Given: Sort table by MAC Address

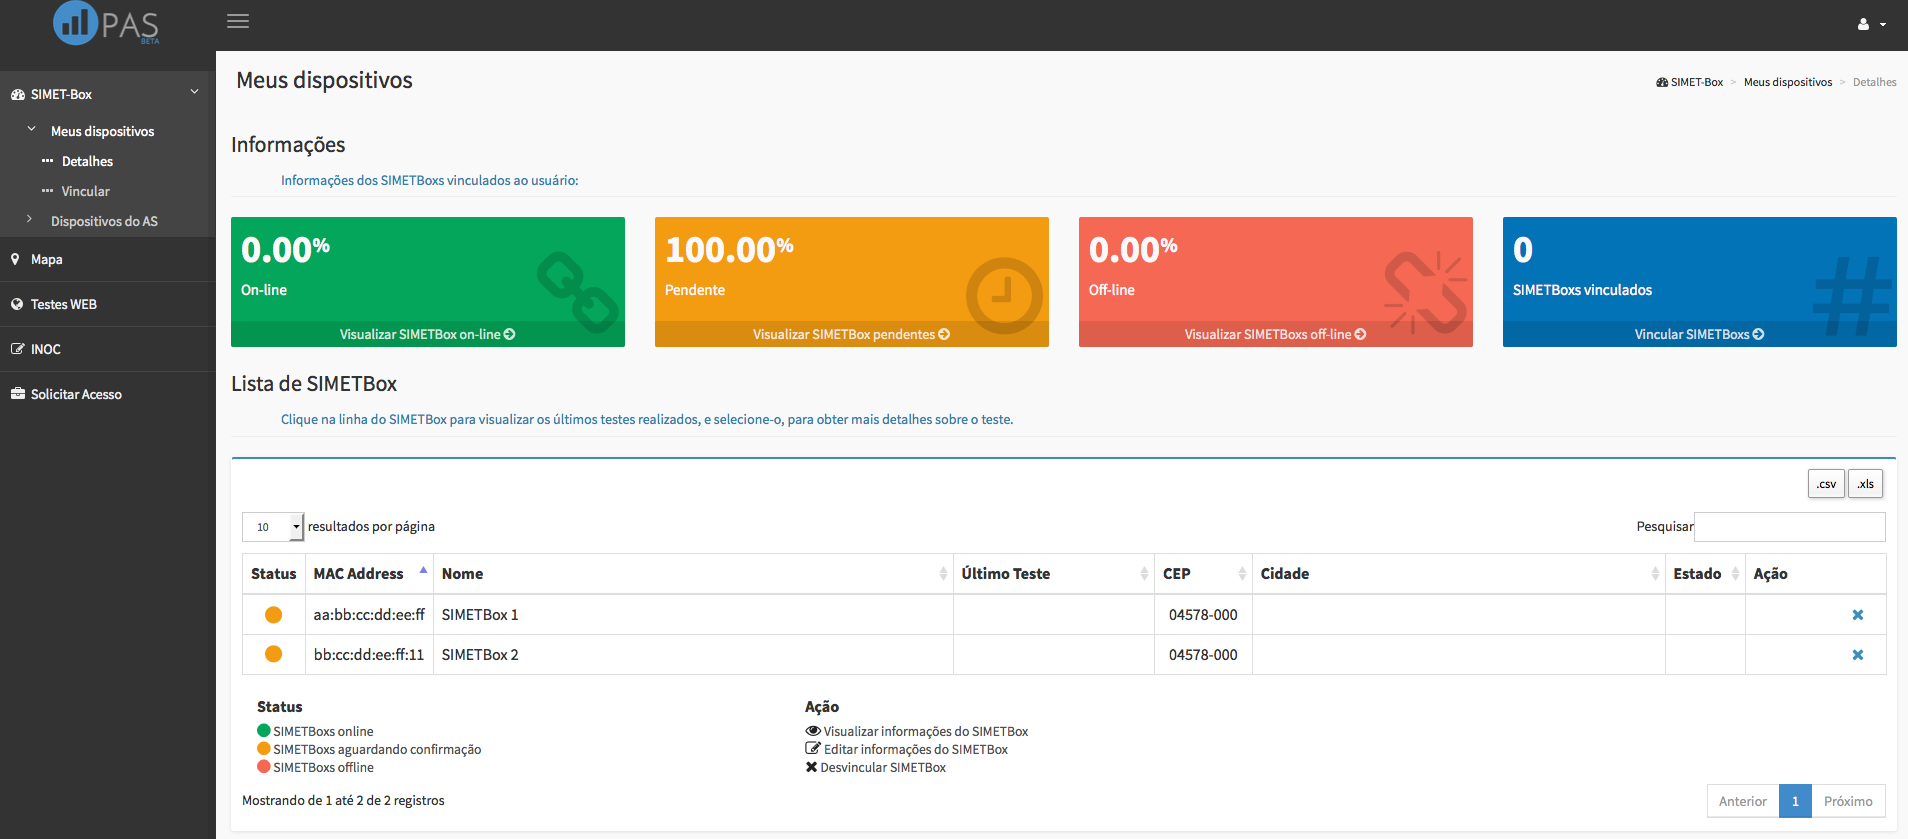Looking at the screenshot, I should click(369, 574).
